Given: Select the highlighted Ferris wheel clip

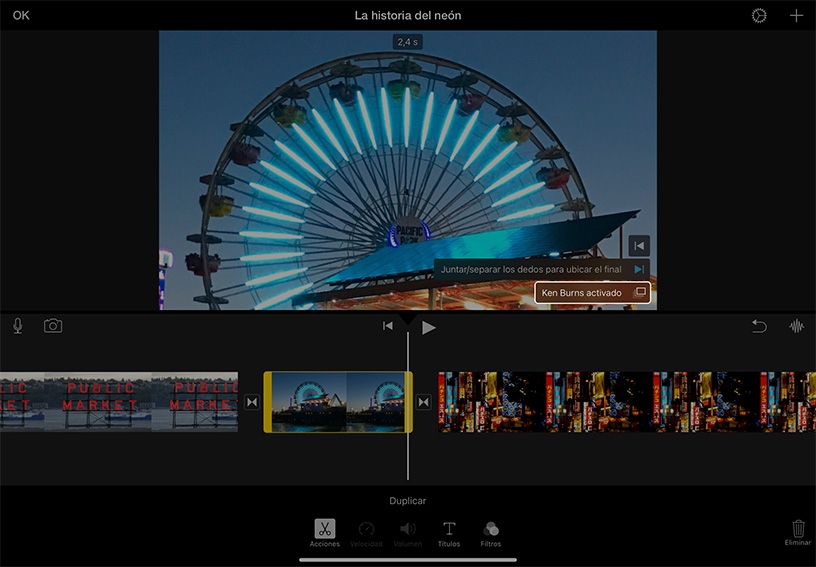Looking at the screenshot, I should [x=338, y=402].
